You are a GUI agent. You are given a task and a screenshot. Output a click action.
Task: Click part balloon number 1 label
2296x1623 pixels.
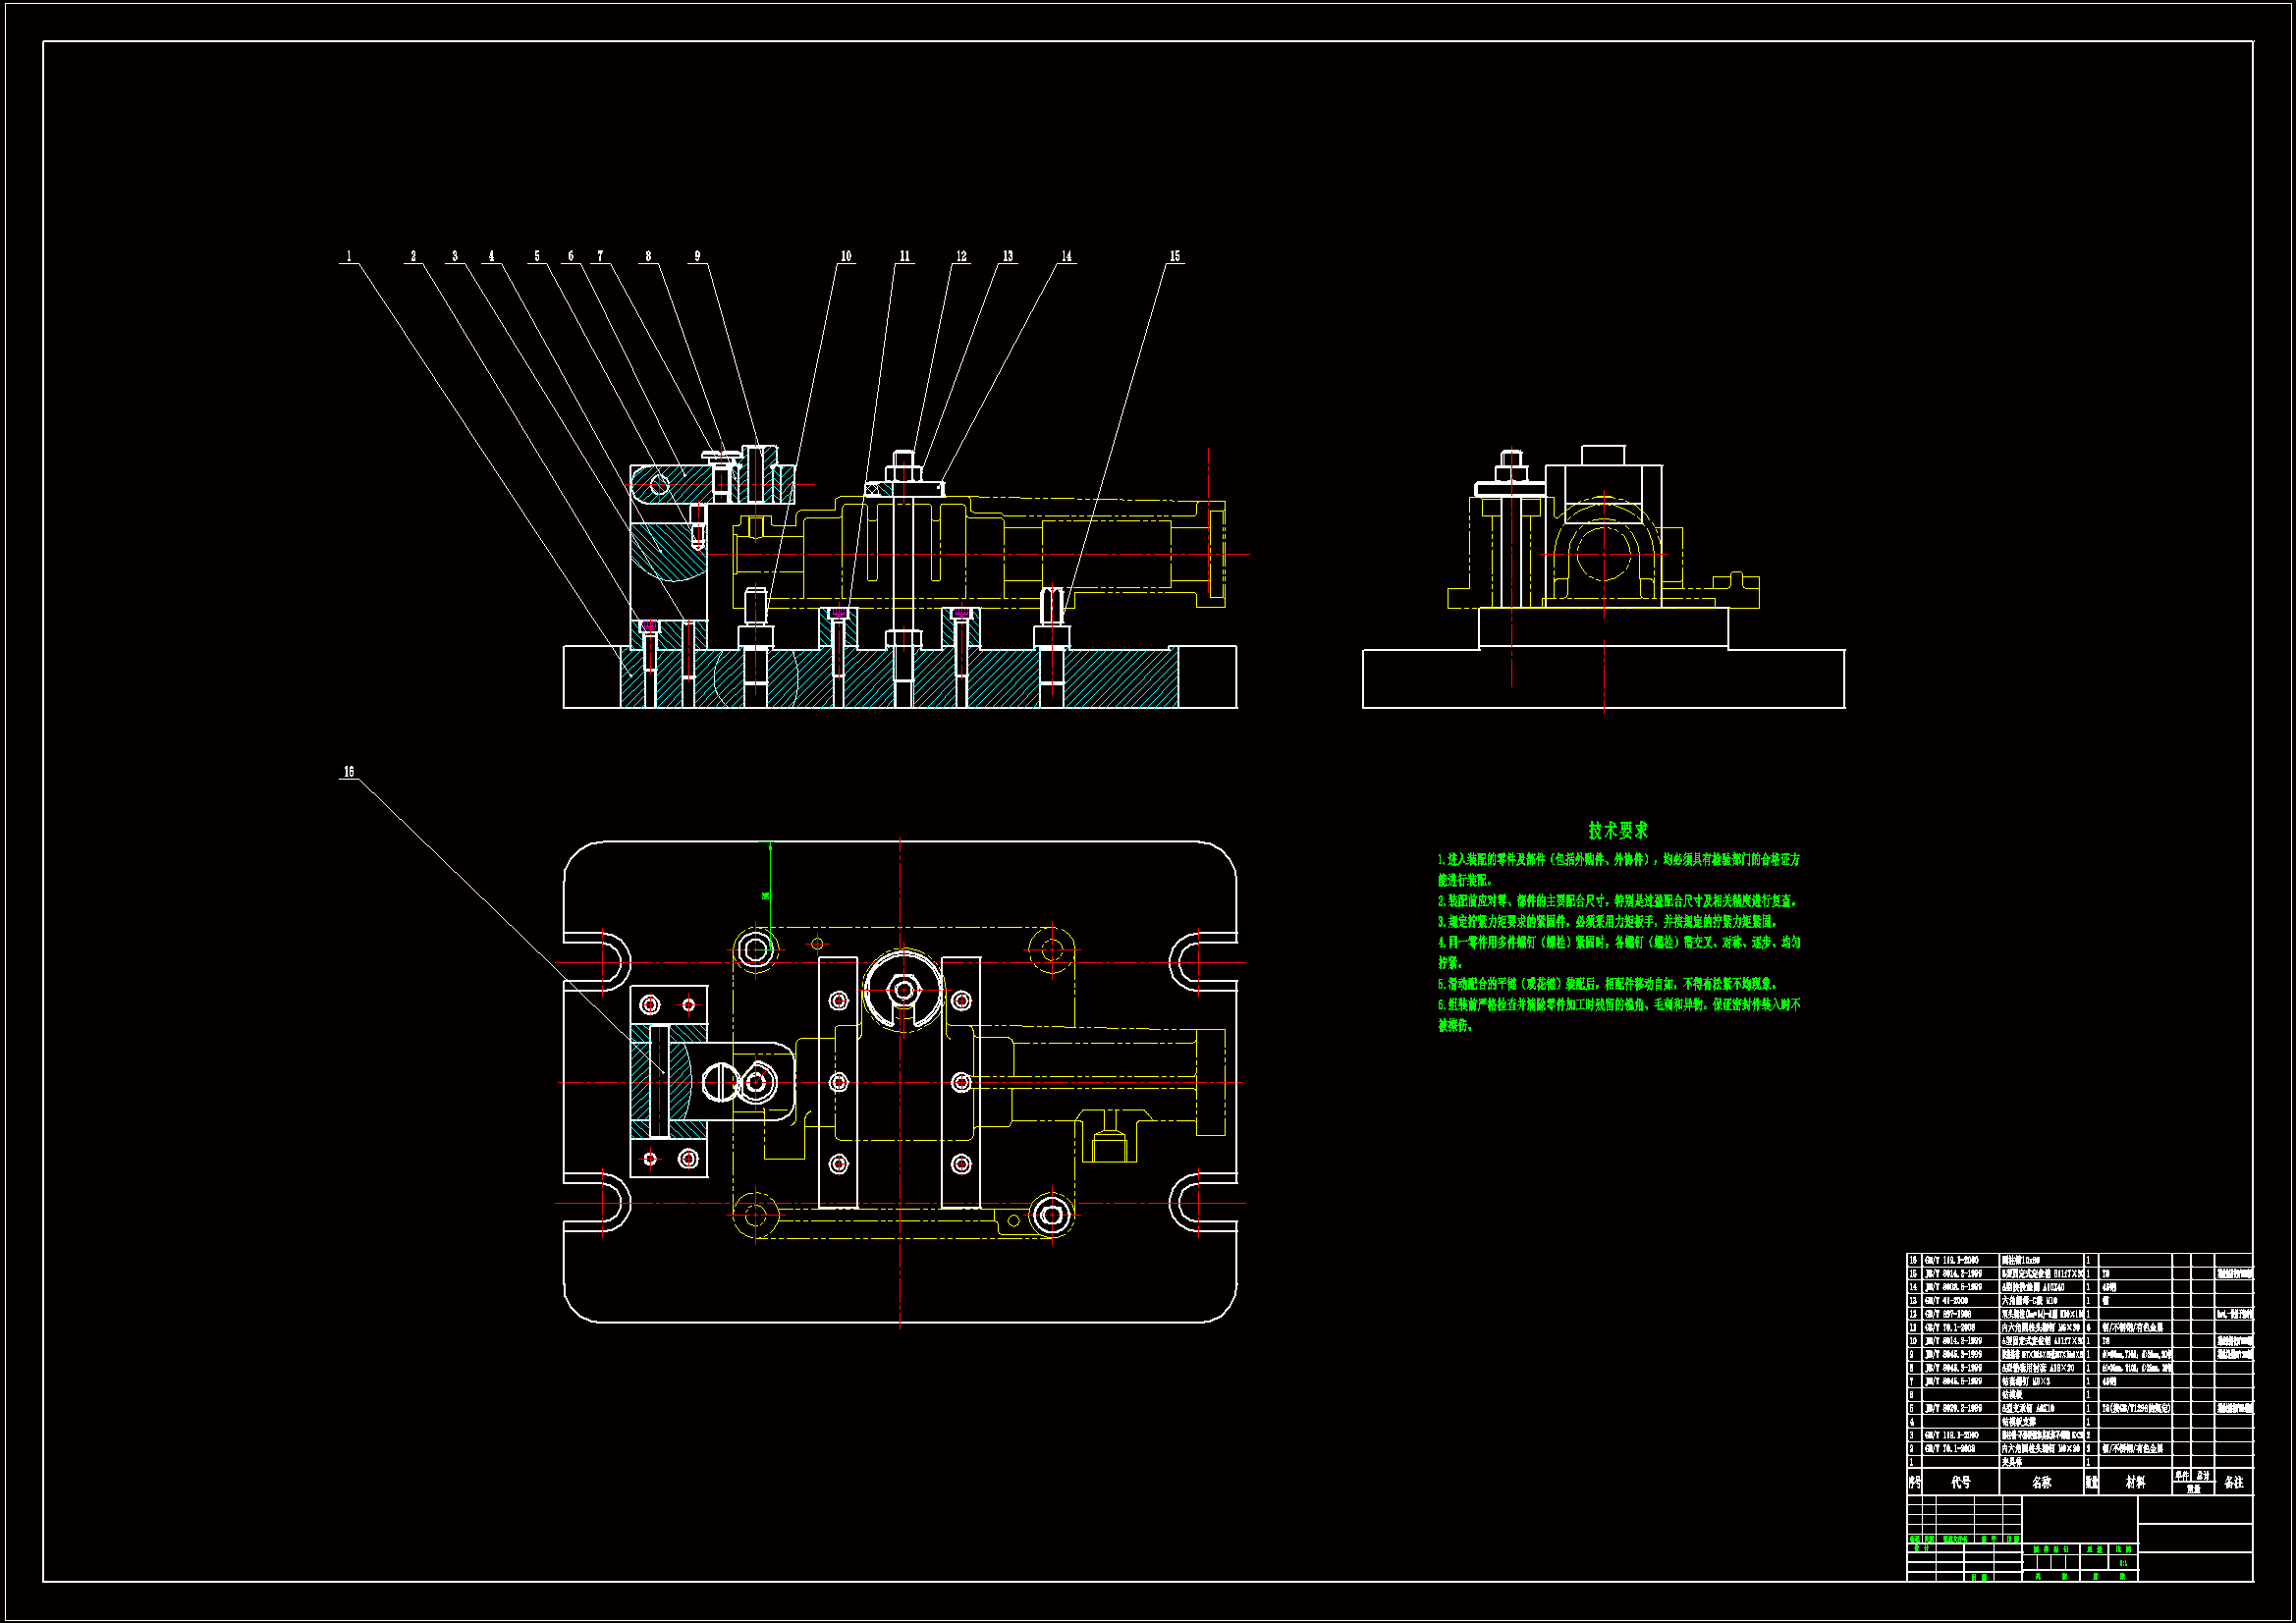coord(349,257)
